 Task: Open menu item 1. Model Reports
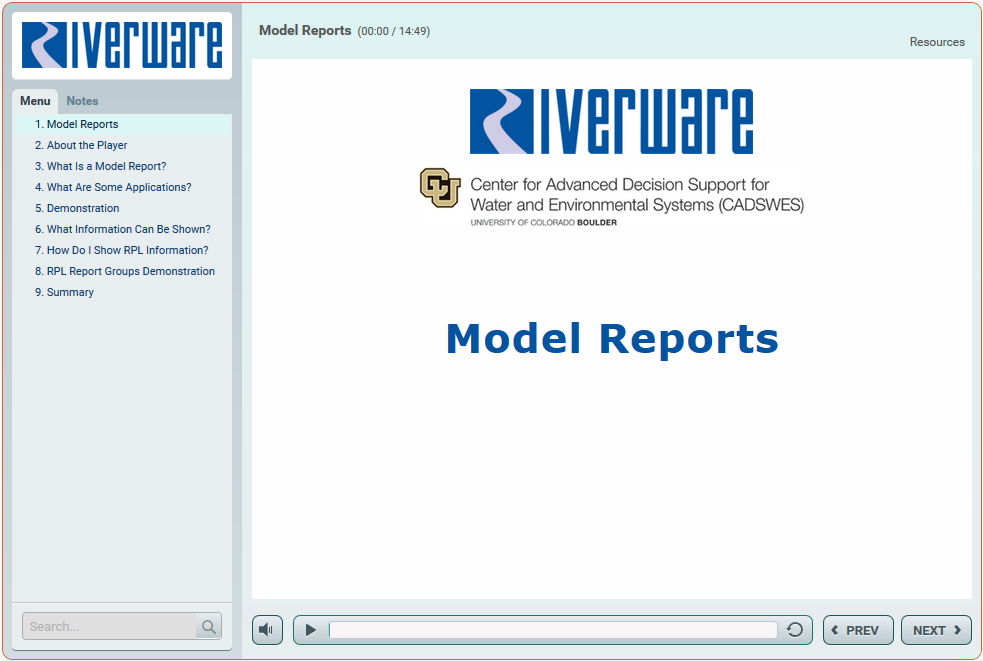(122, 124)
